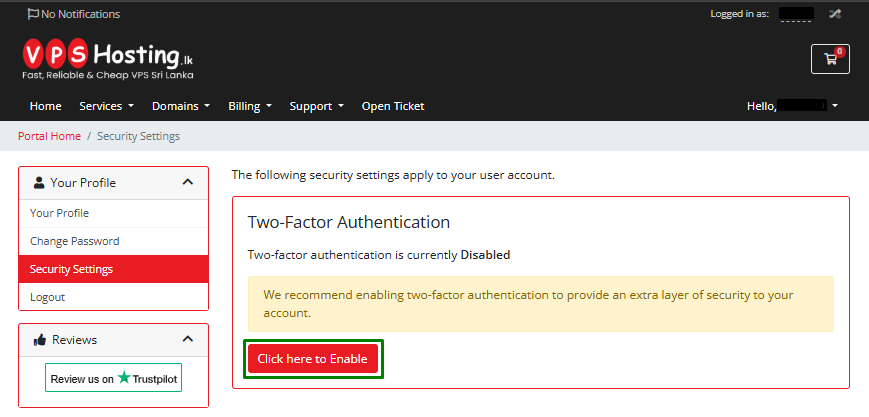Select Open Ticket in navigation bar
The height and width of the screenshot is (417, 869).
[x=393, y=106]
